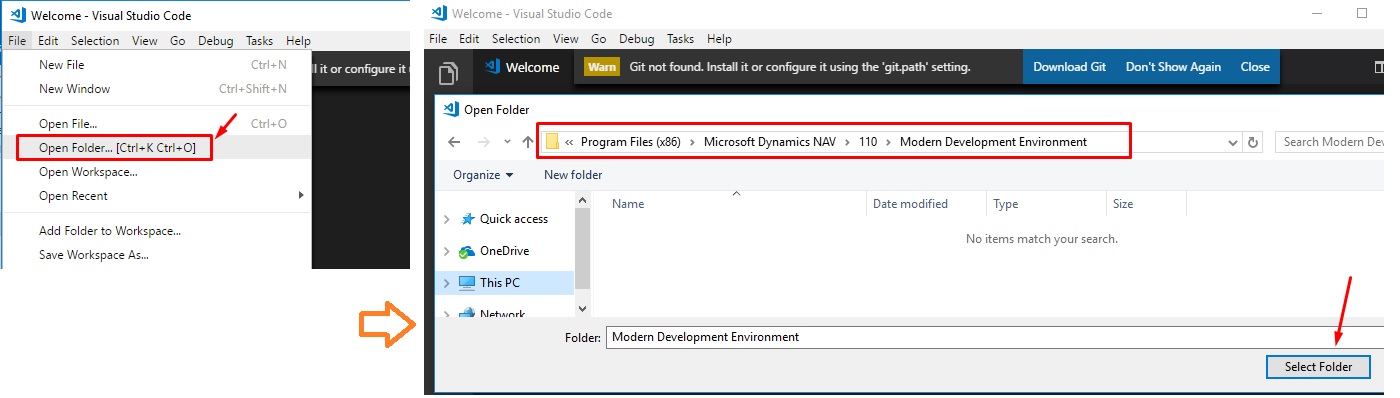The width and height of the screenshot is (1400, 398).
Task: Click Modern Development Environment breadcrumb
Action: point(993,142)
